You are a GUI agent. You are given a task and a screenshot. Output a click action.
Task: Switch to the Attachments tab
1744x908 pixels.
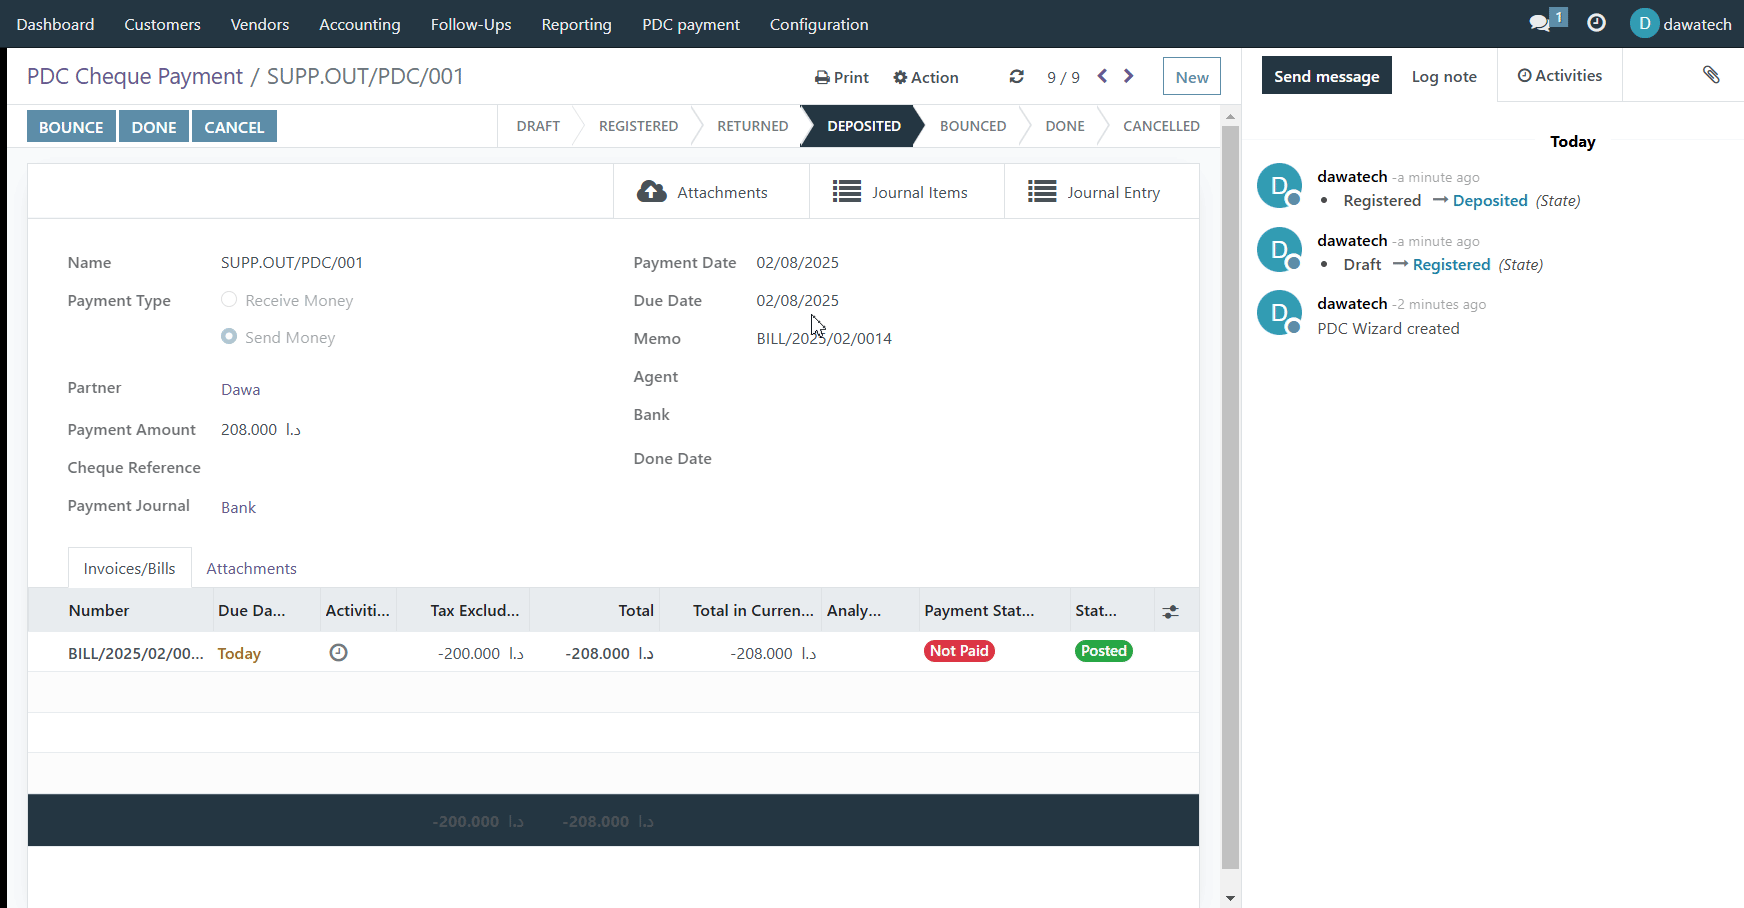(x=251, y=568)
